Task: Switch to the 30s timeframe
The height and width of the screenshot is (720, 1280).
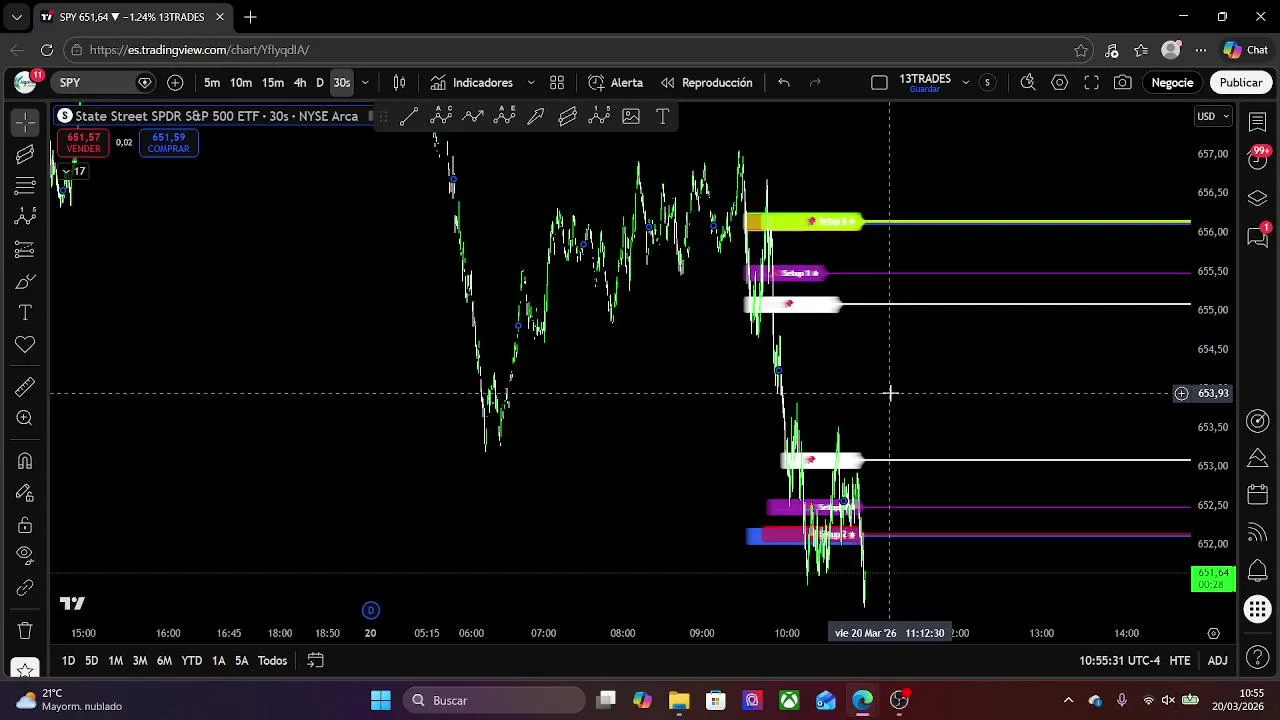Action: (x=342, y=83)
